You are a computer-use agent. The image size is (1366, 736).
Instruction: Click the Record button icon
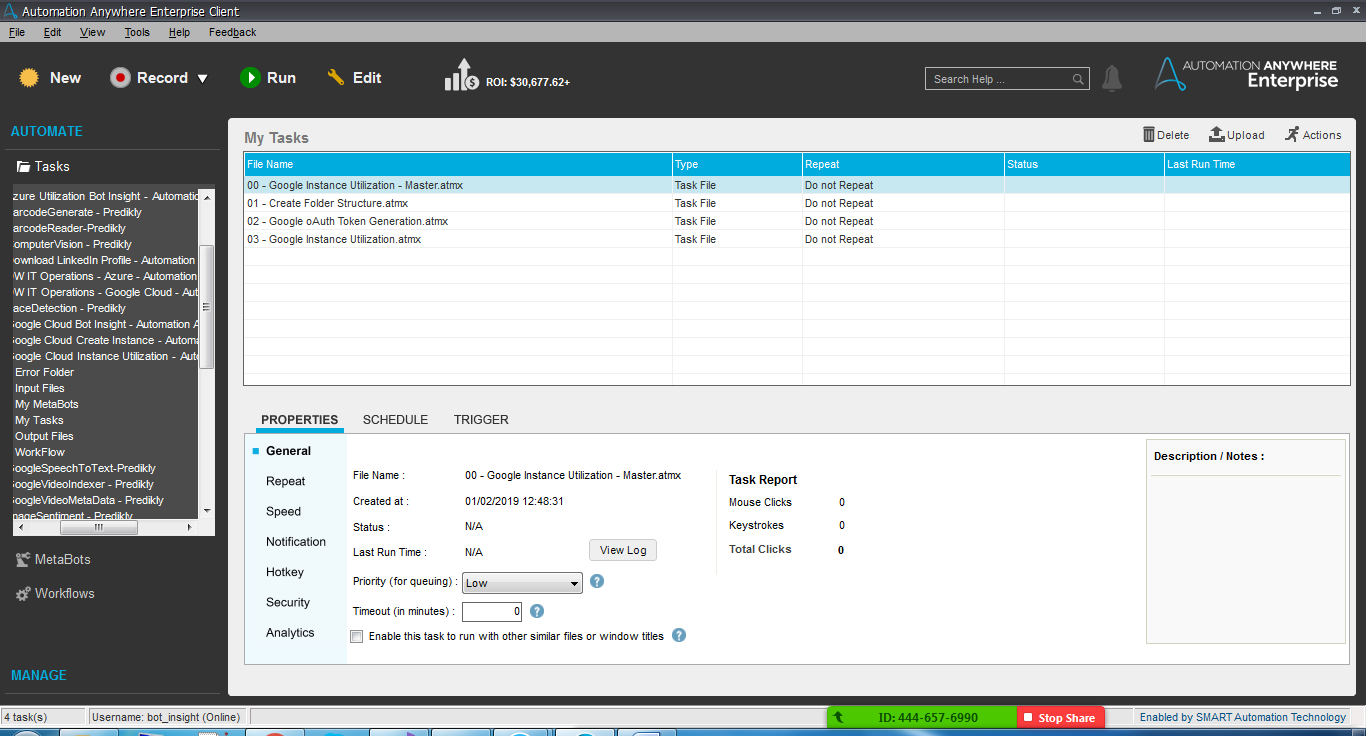tap(121, 78)
